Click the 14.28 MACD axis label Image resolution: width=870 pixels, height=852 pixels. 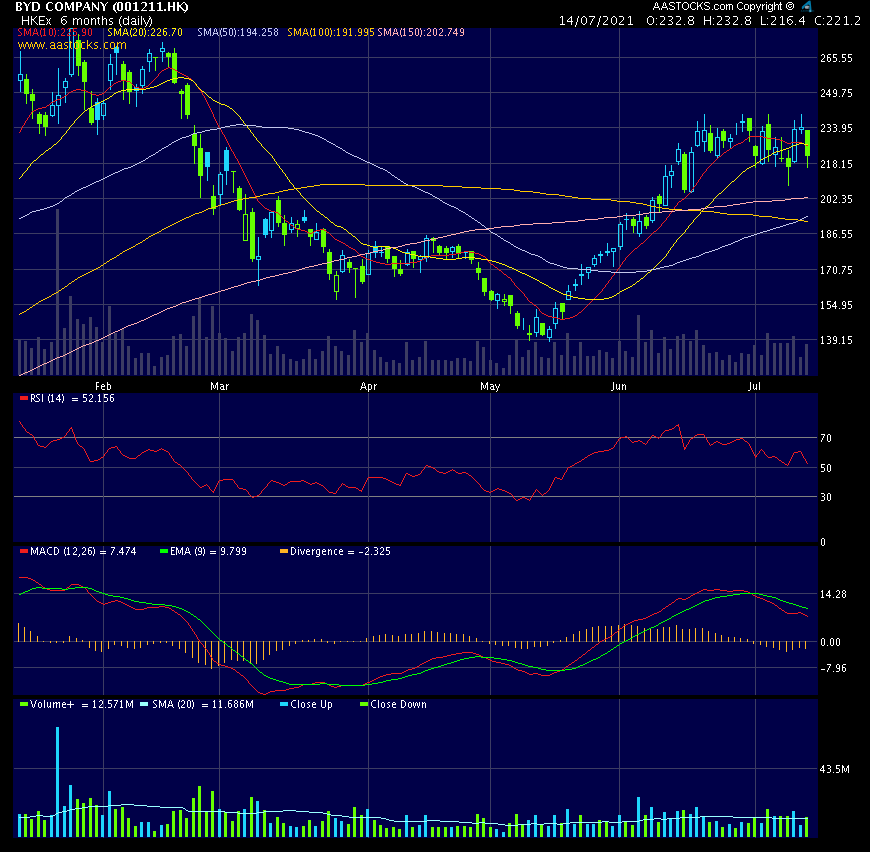click(833, 594)
